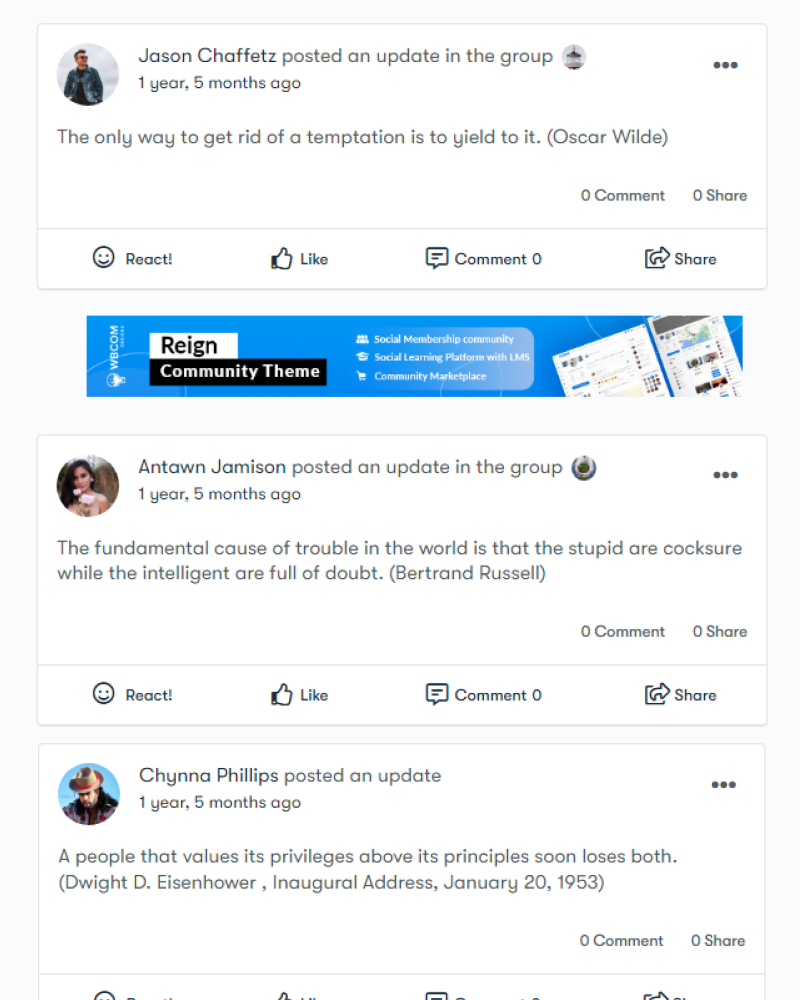Open the Chynna Phillips profile name link

(209, 776)
